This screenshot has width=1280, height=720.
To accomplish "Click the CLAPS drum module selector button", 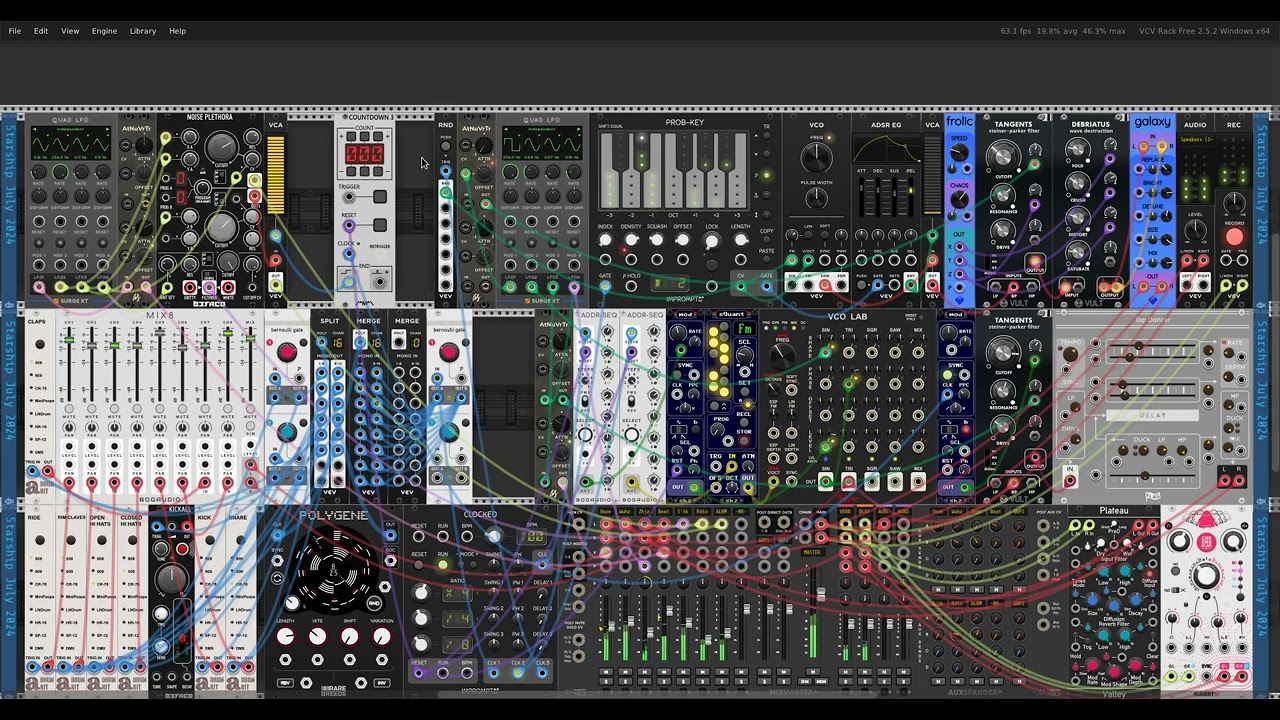I will [39, 345].
